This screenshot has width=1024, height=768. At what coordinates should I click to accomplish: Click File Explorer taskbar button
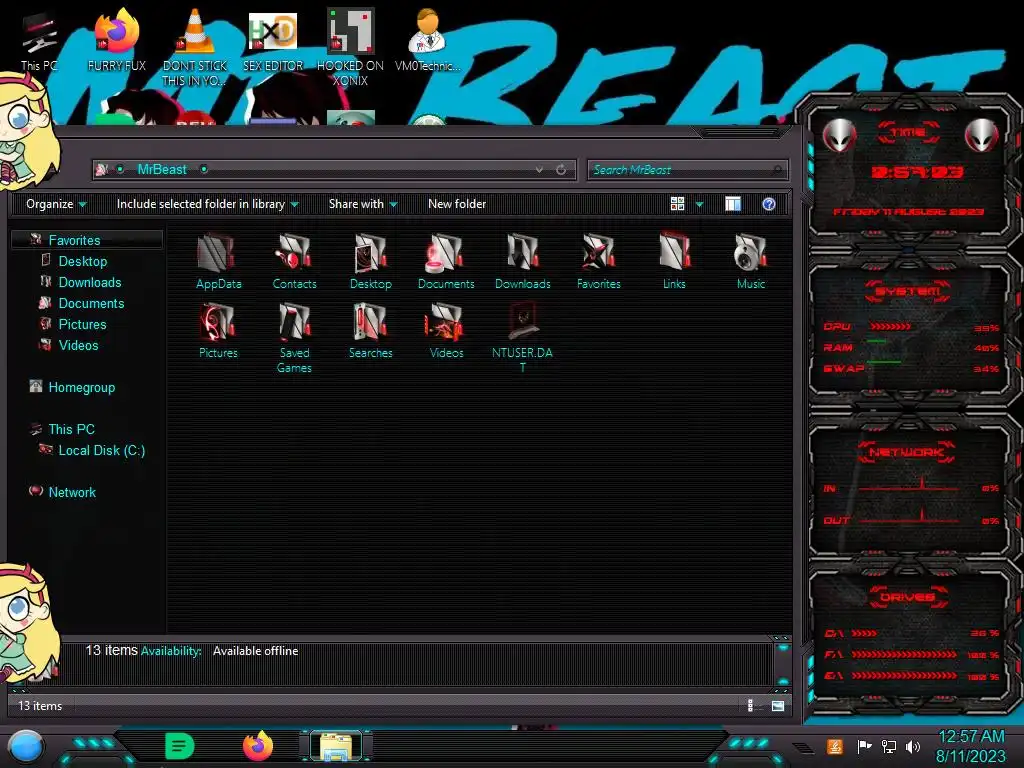pos(336,746)
